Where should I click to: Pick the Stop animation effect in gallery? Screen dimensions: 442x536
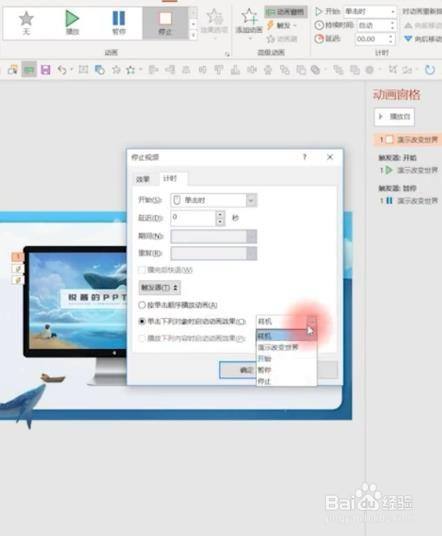(165, 23)
